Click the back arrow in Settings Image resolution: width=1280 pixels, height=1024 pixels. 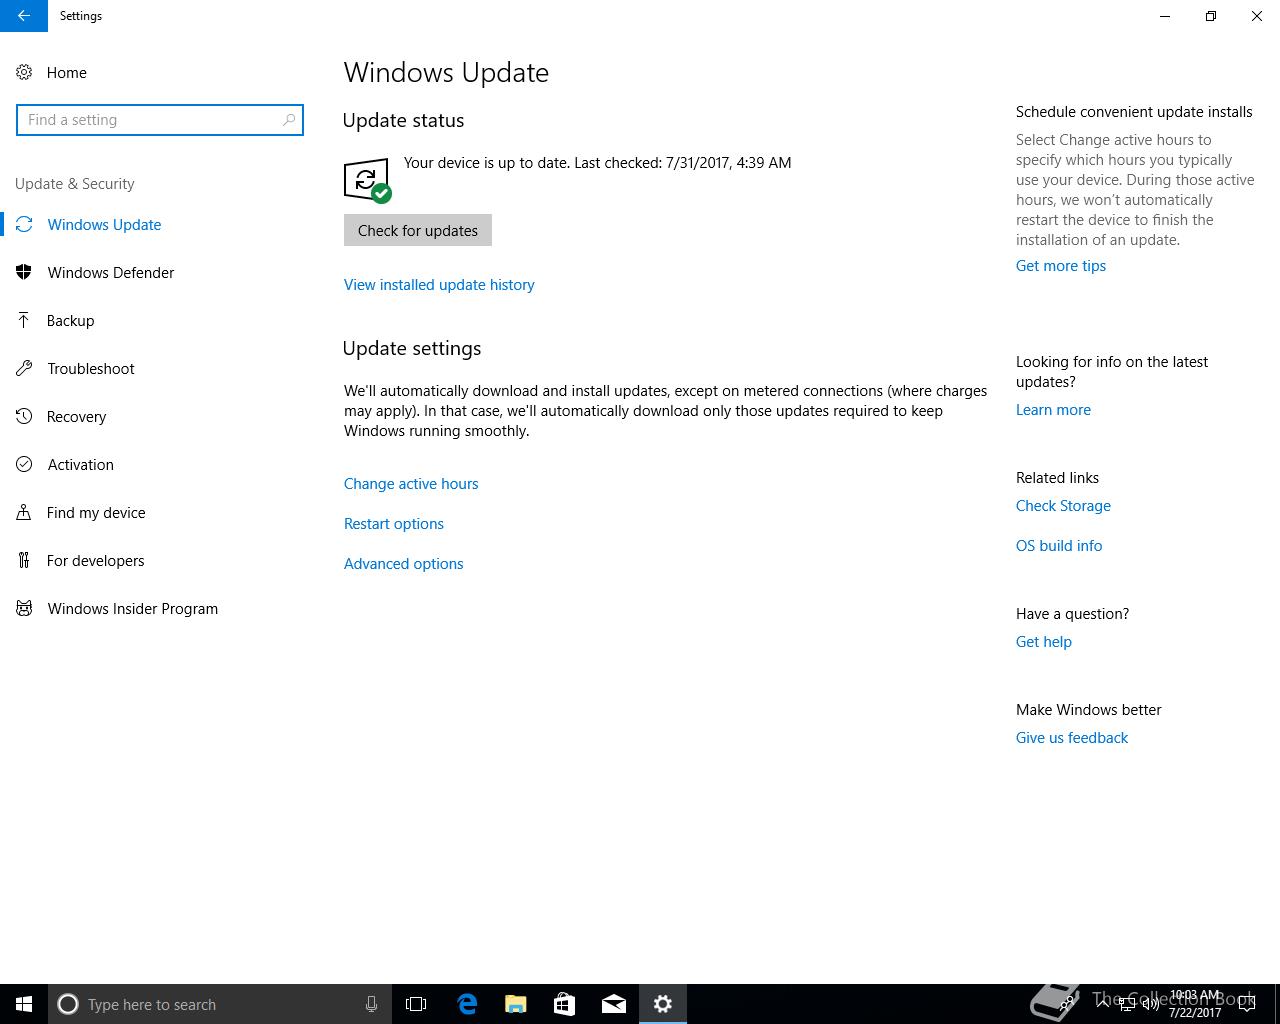[24, 16]
